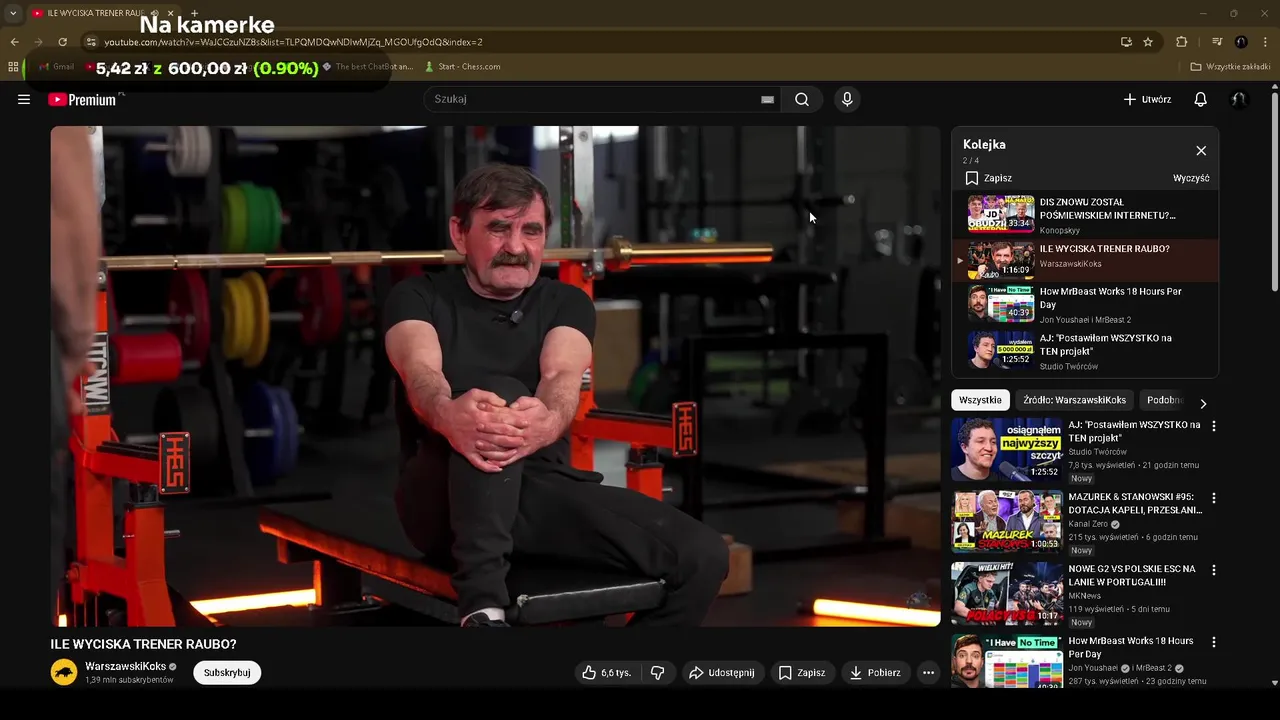Play DIS ZNOWU ZOSTAŁ POŚMIEWISKIEM queue item
The width and height of the screenshot is (1280, 720).
(1085, 215)
